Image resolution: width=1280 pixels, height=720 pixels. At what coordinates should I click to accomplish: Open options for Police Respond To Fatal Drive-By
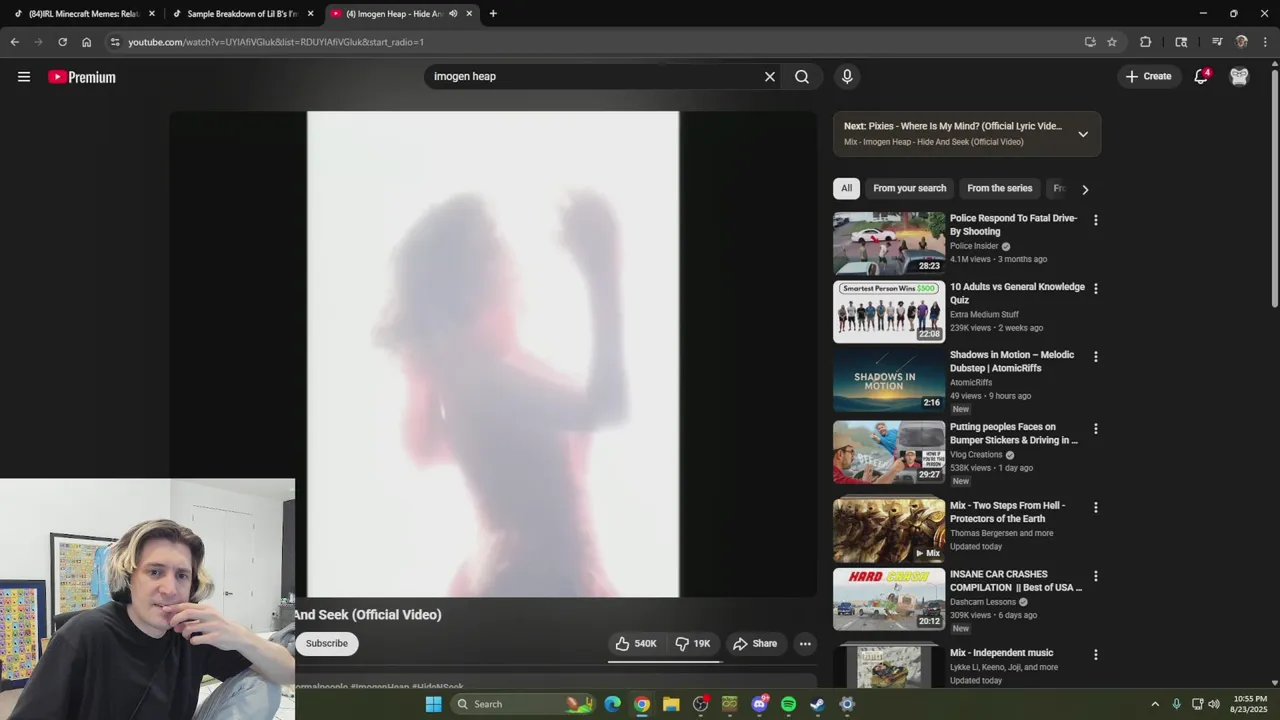(1096, 220)
